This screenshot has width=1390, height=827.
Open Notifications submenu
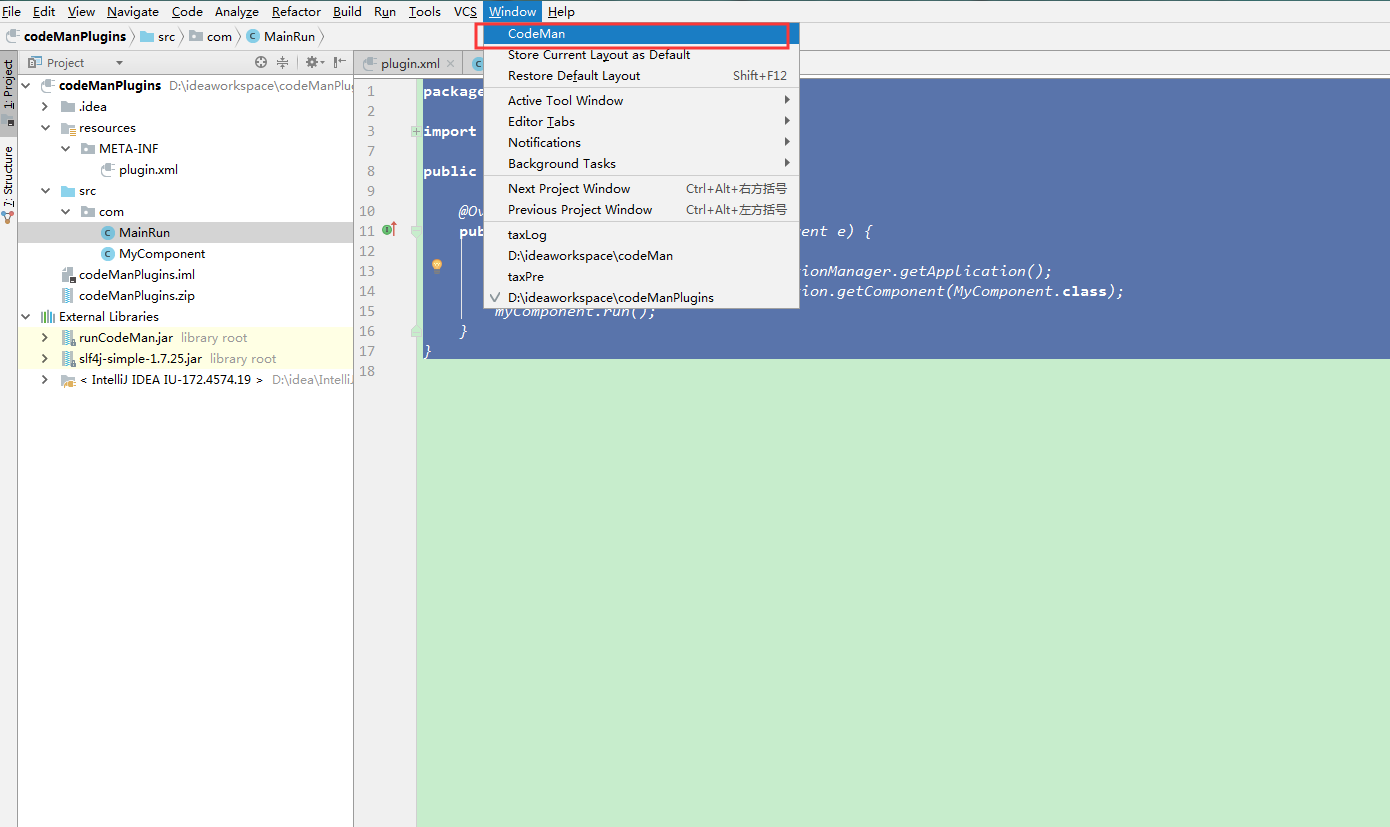click(x=640, y=142)
